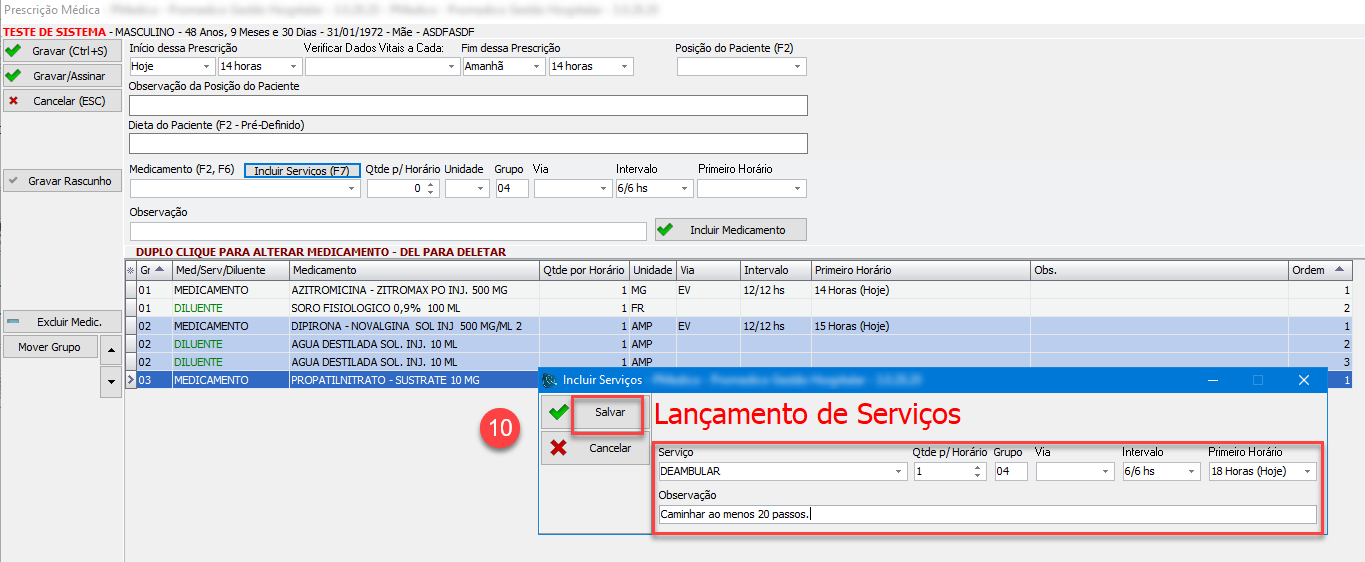The width and height of the screenshot is (1365, 562).
Task: Click the move group up arrow
Action: 111,349
